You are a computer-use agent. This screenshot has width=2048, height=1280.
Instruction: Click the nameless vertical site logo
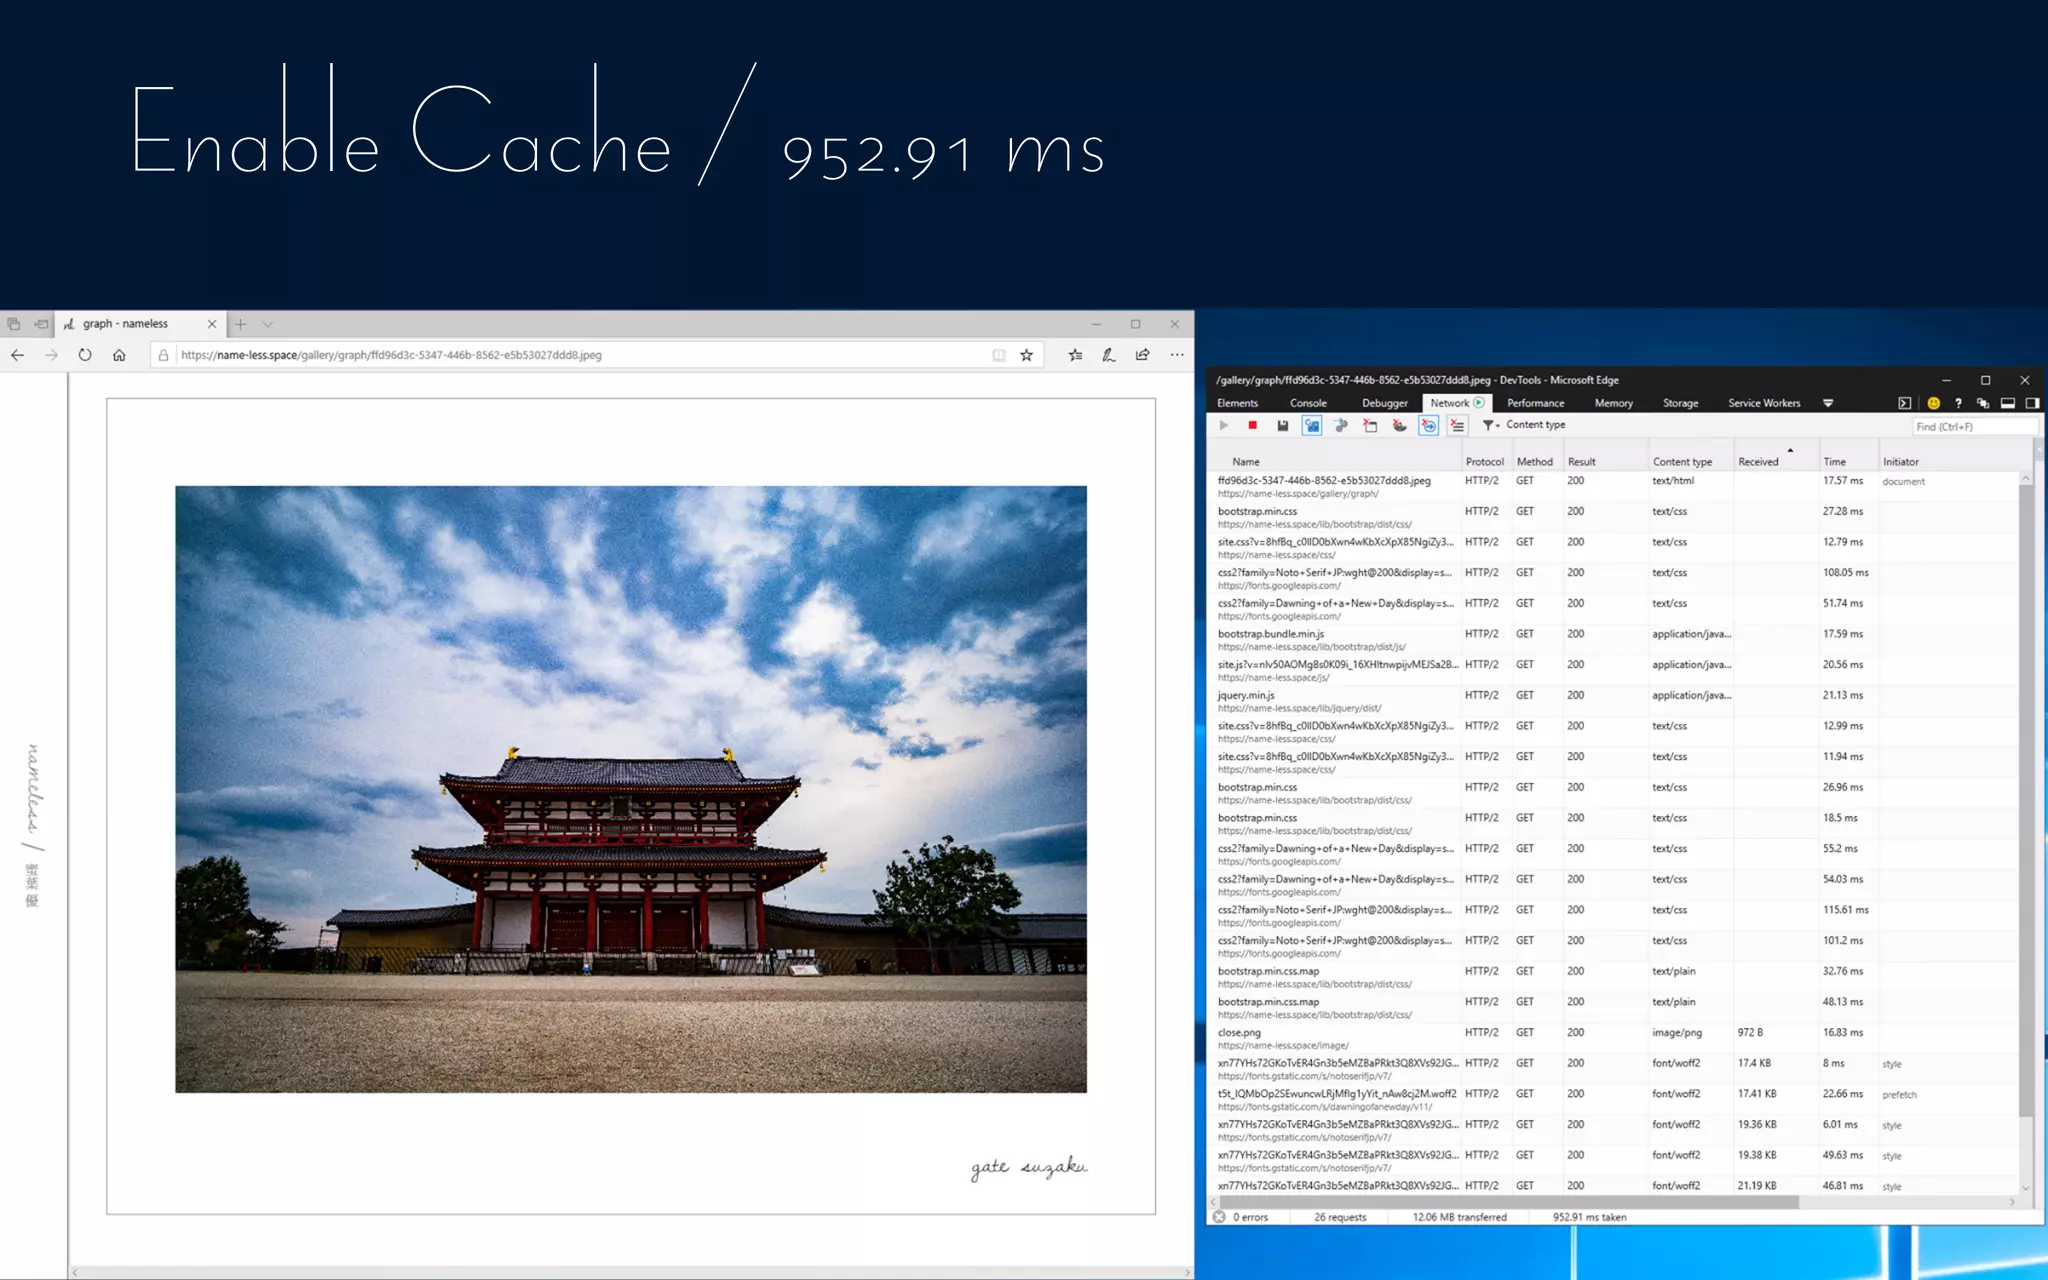tap(33, 826)
